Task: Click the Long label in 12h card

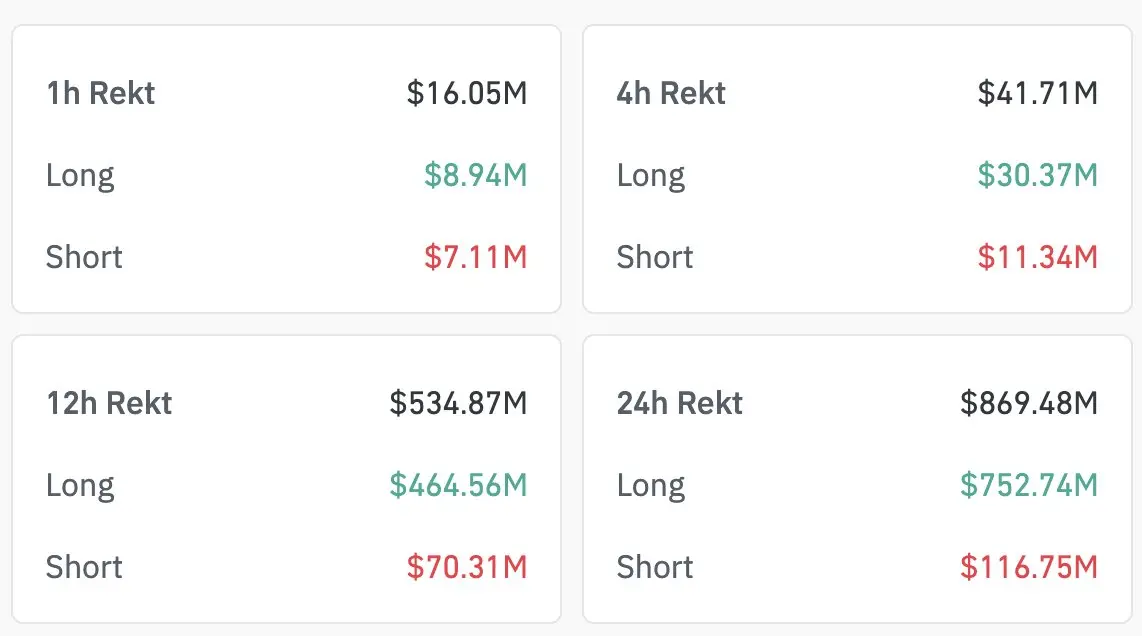Action: point(80,487)
